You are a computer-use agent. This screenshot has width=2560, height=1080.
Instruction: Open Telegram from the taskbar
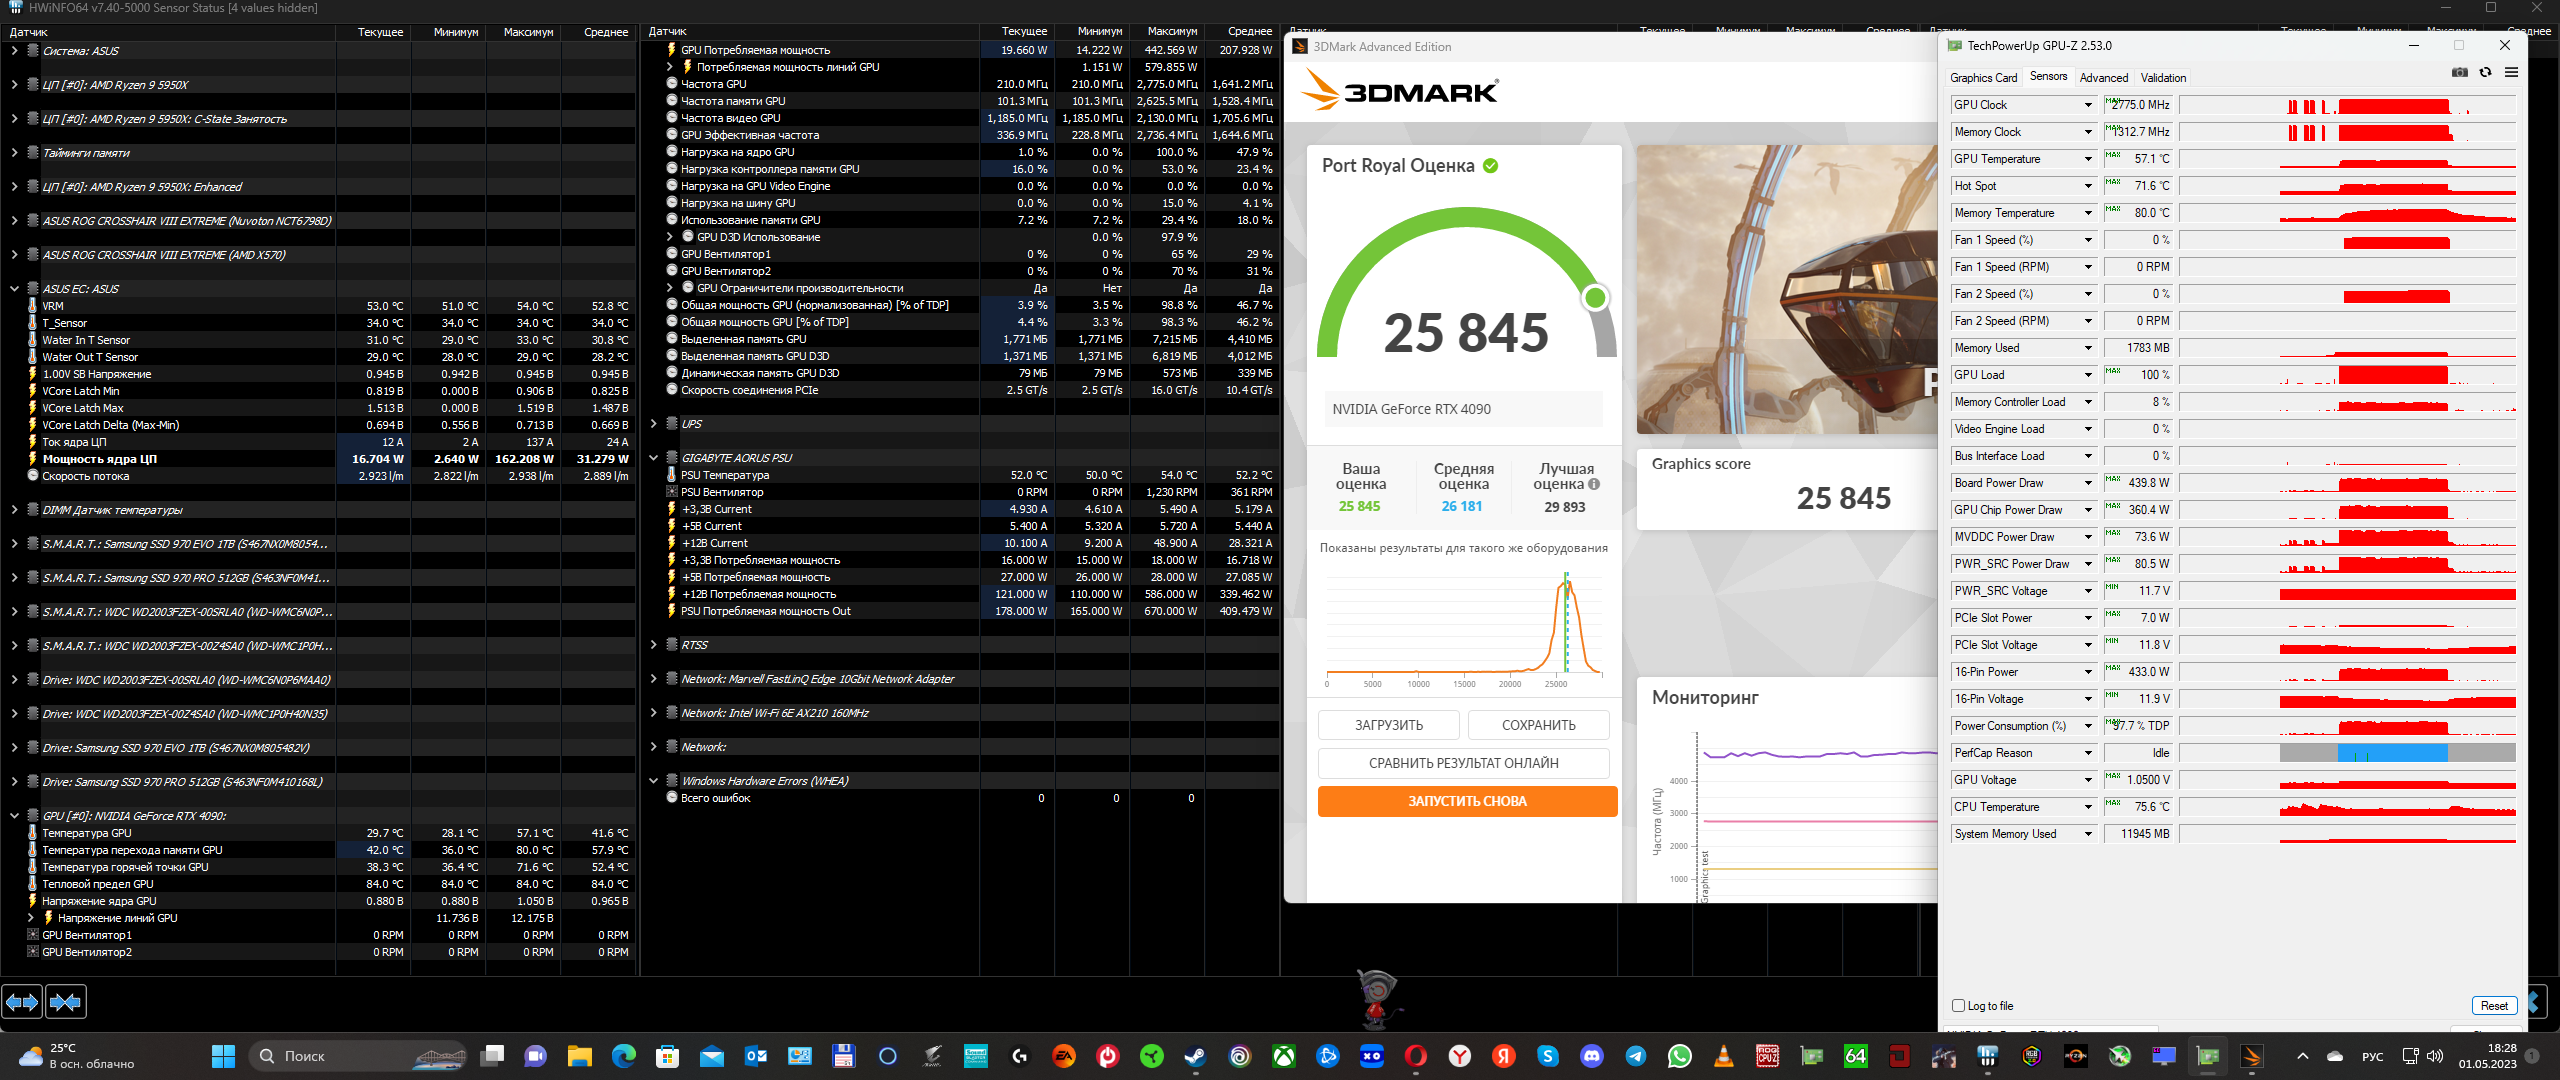[1635, 1056]
